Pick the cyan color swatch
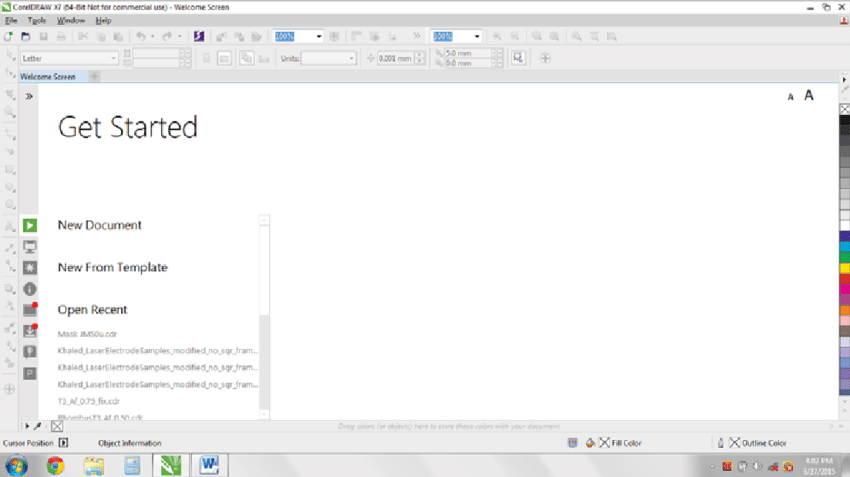 (845, 247)
